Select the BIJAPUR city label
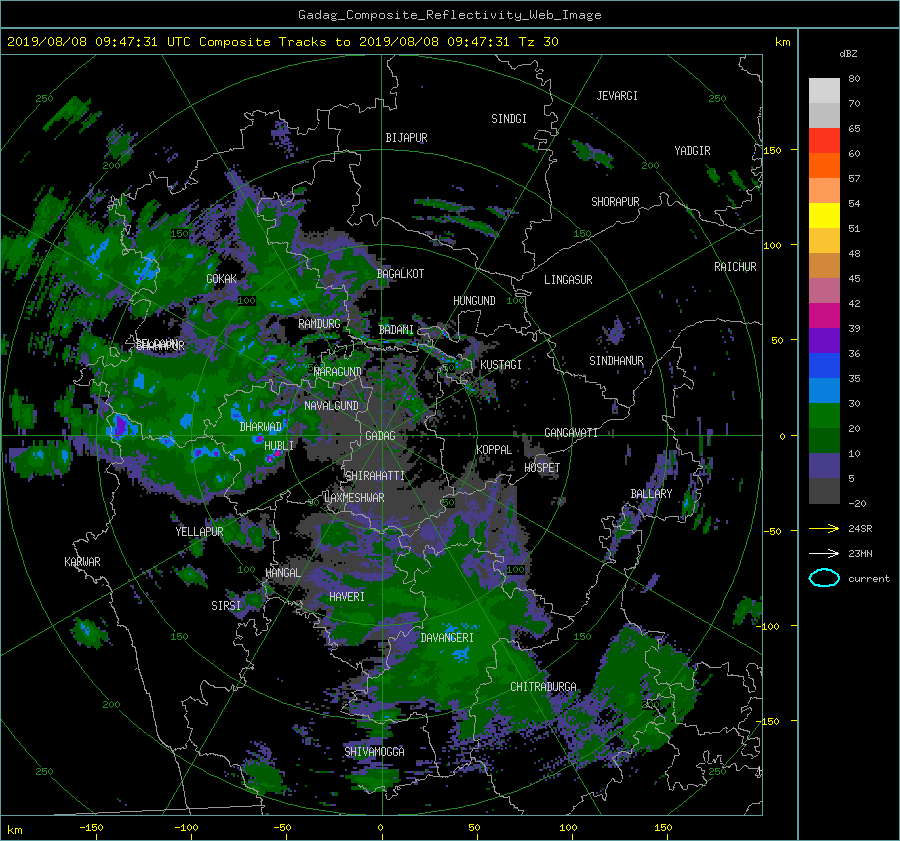Viewport: 900px width, 841px height. 406,138
